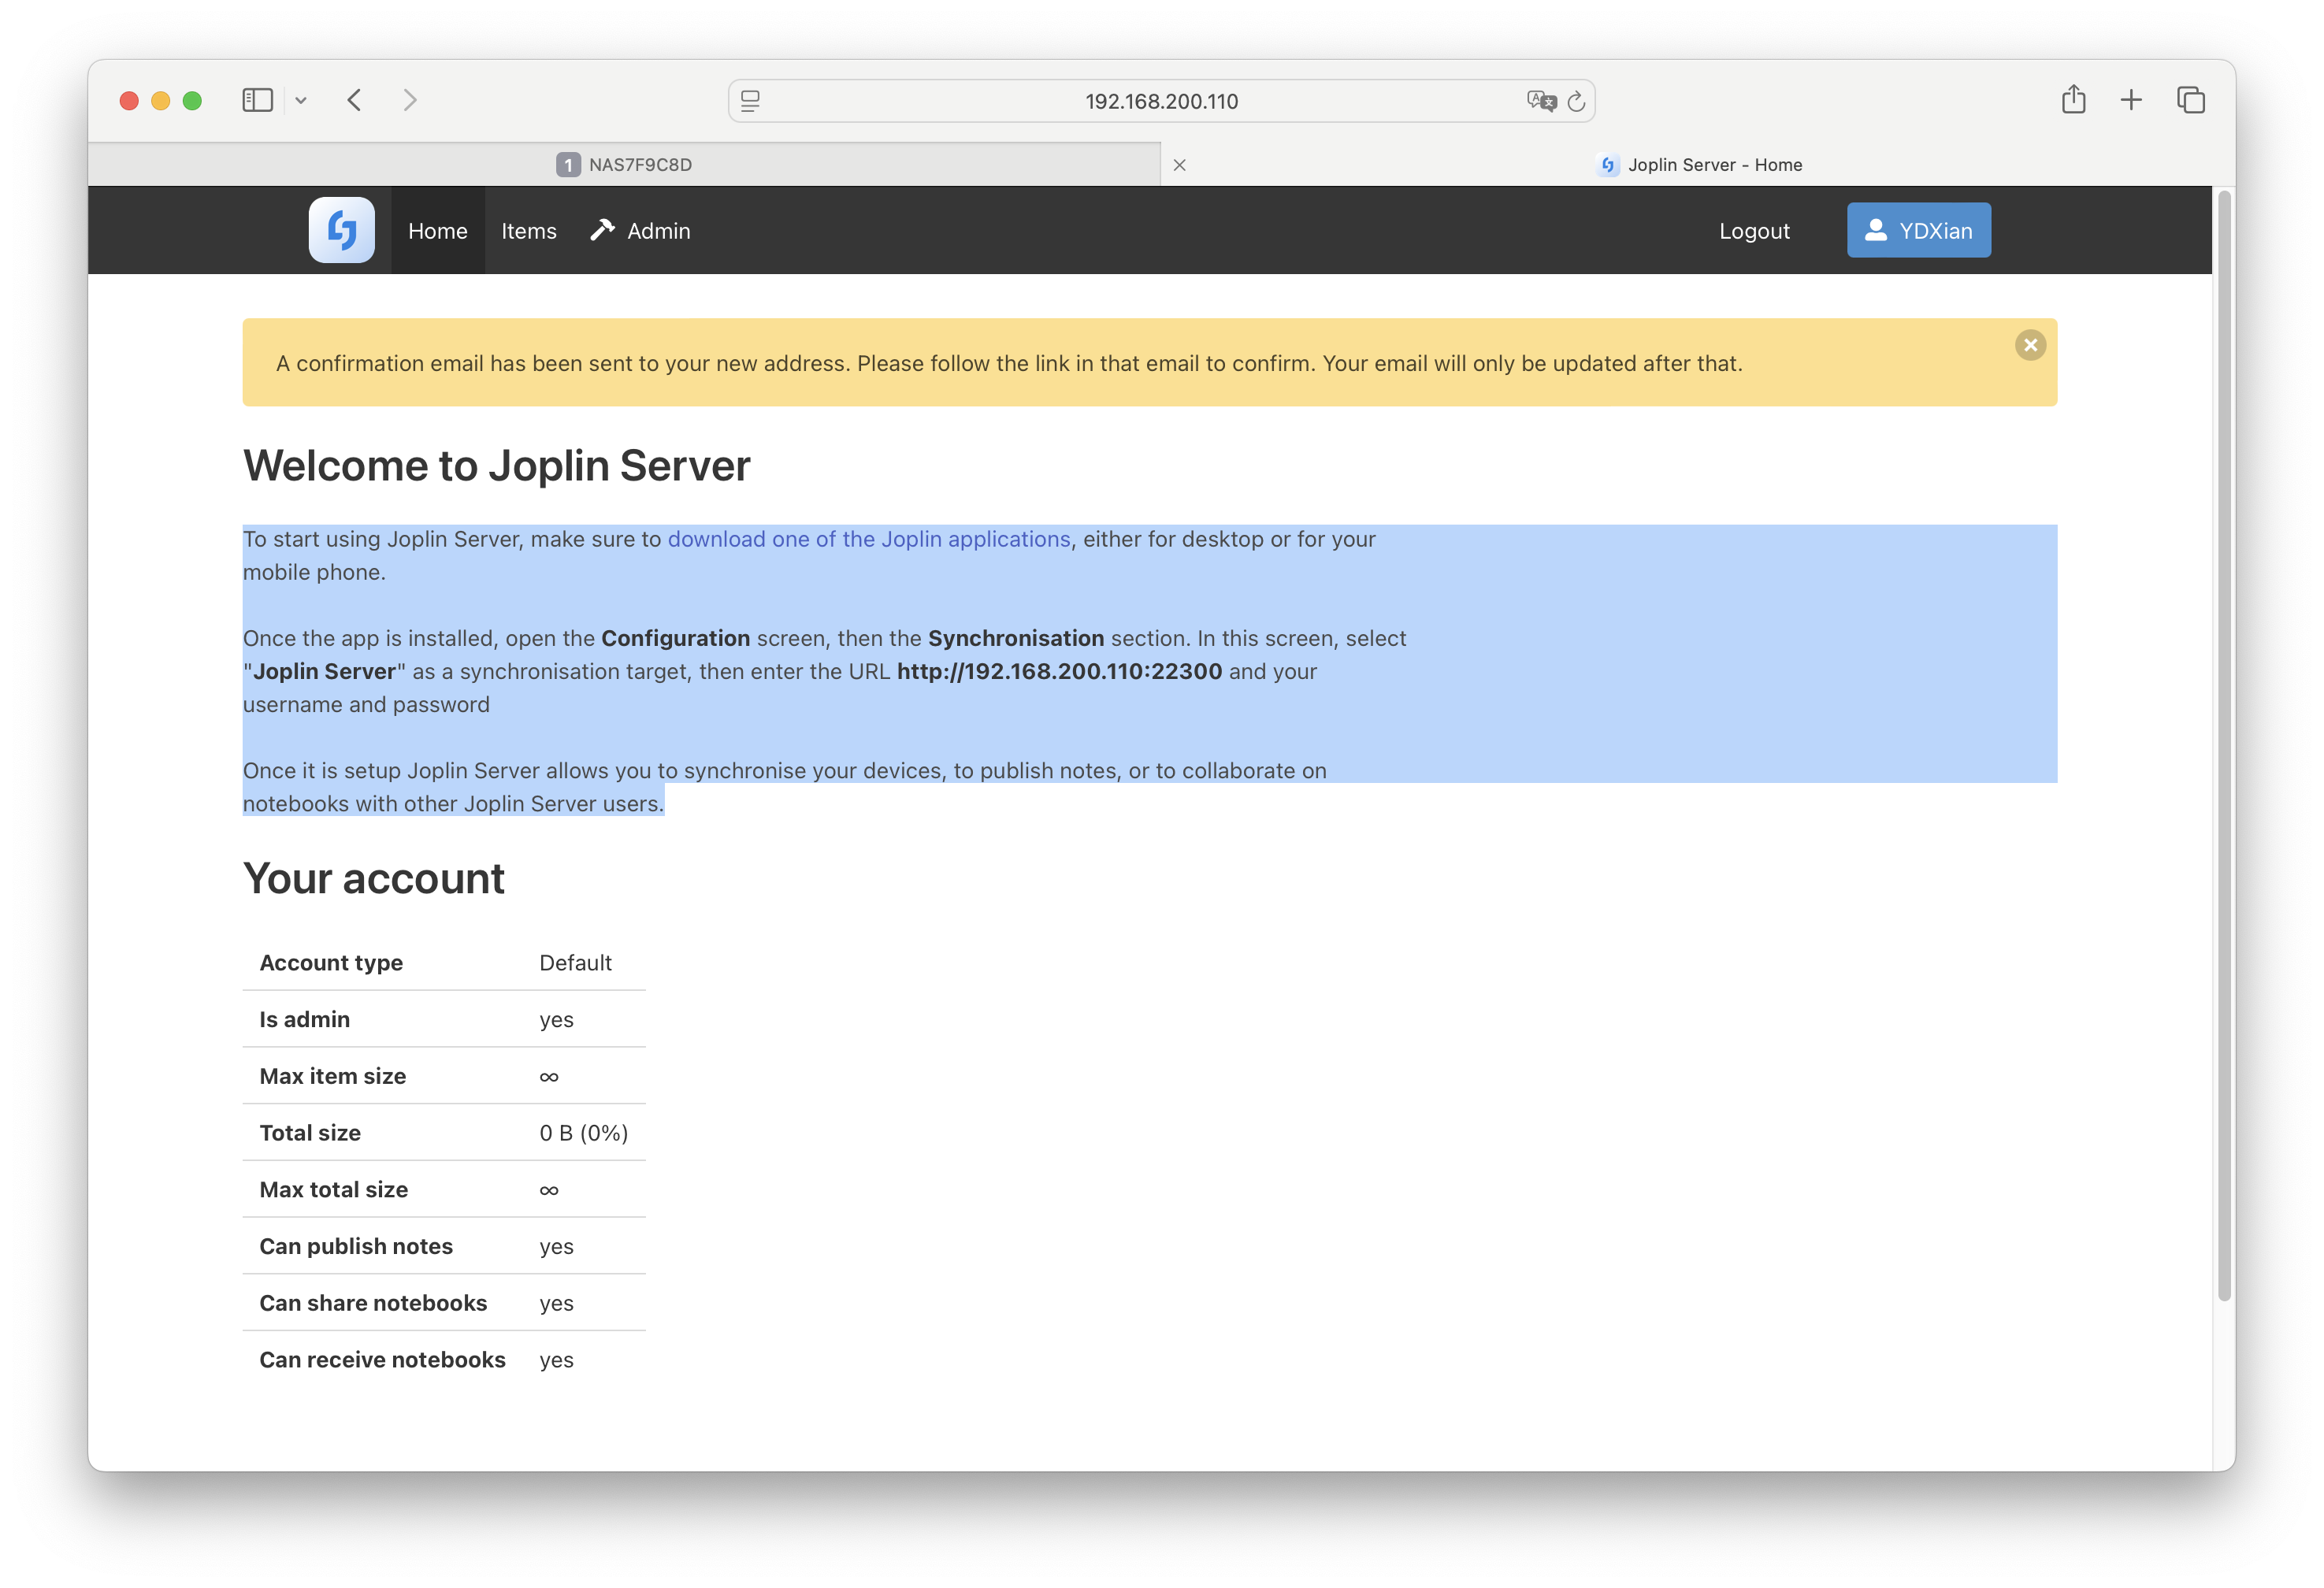The height and width of the screenshot is (1588, 2324).
Task: Open the translate page icon
Action: (1541, 101)
